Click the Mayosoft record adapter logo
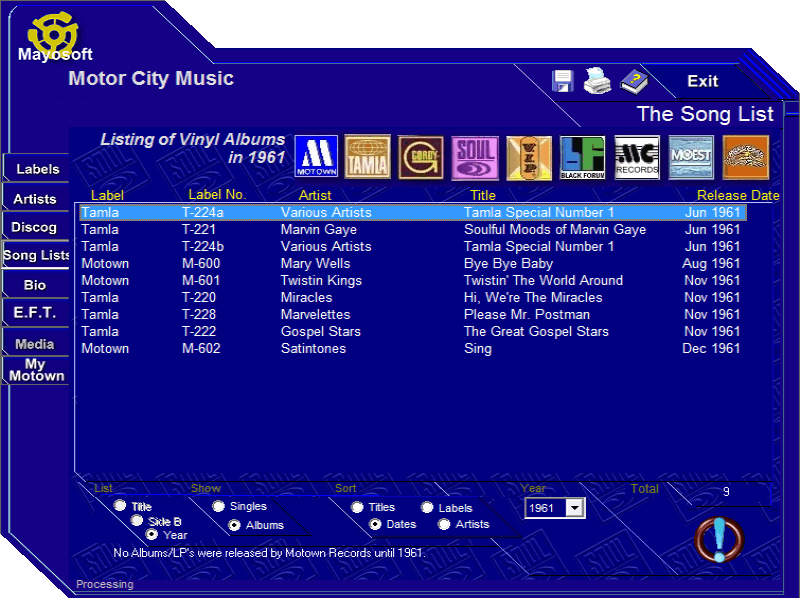This screenshot has height=600, width=800. [53, 35]
